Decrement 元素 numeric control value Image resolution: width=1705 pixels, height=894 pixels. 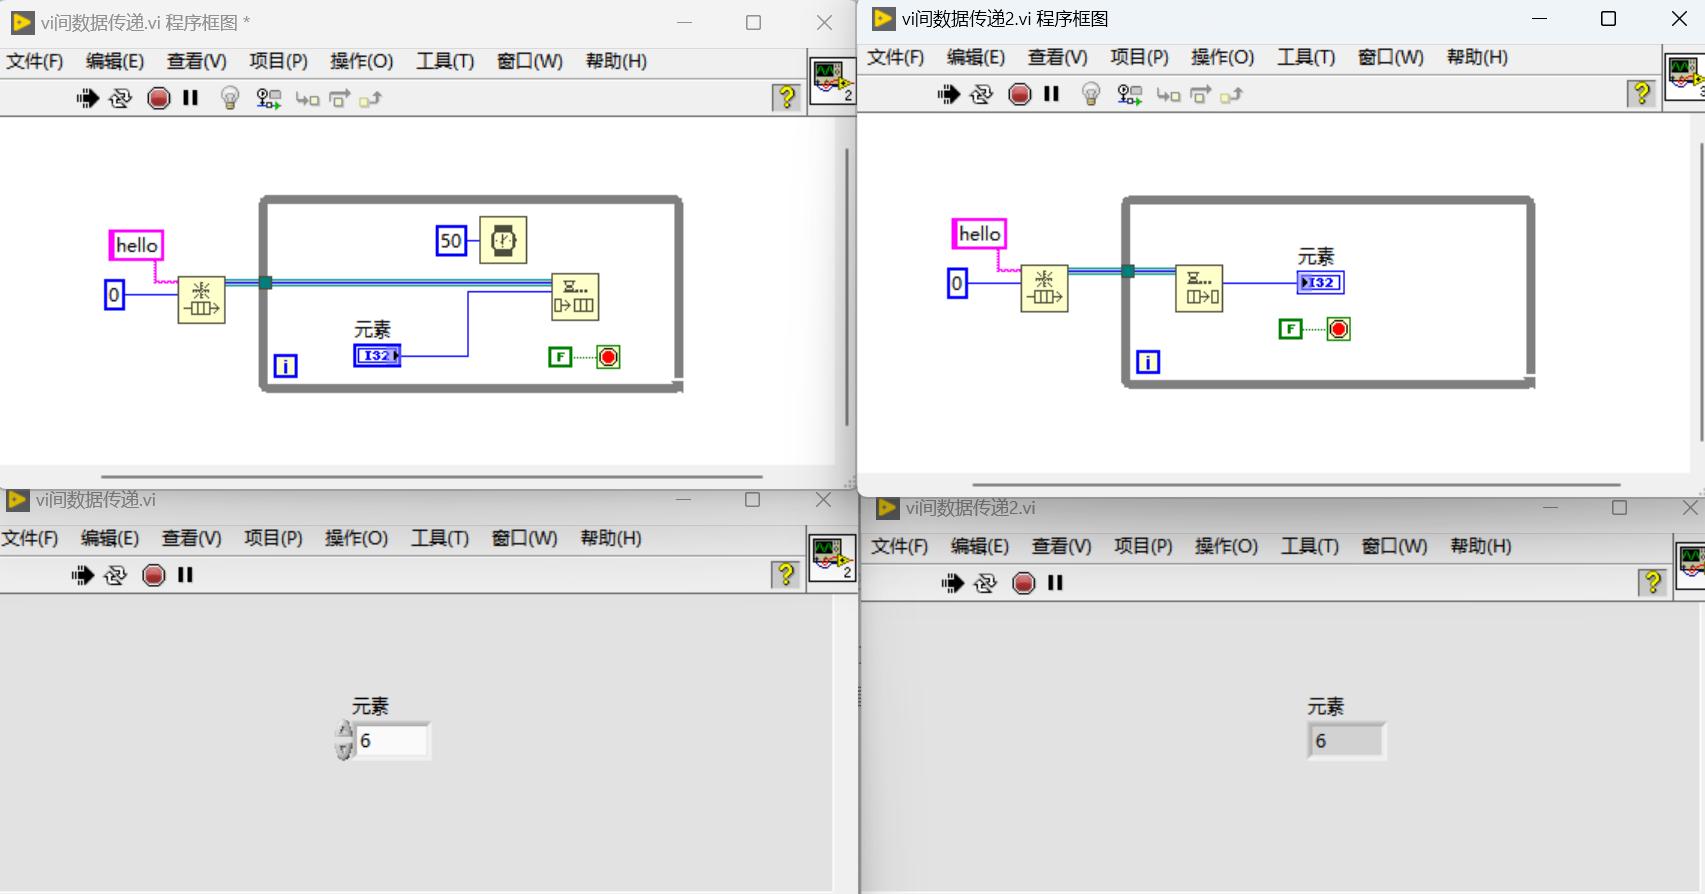[x=345, y=750]
